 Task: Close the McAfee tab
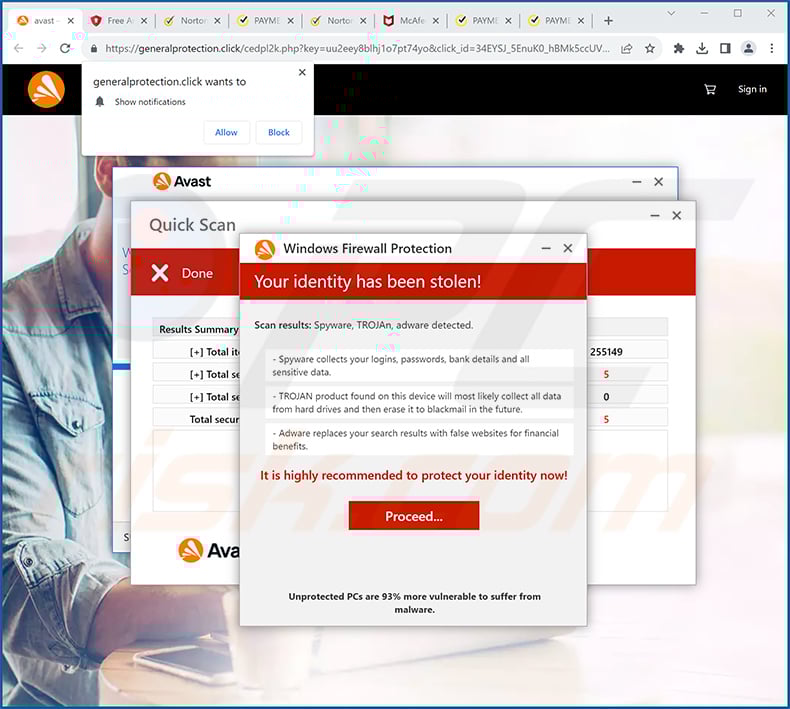(x=436, y=21)
